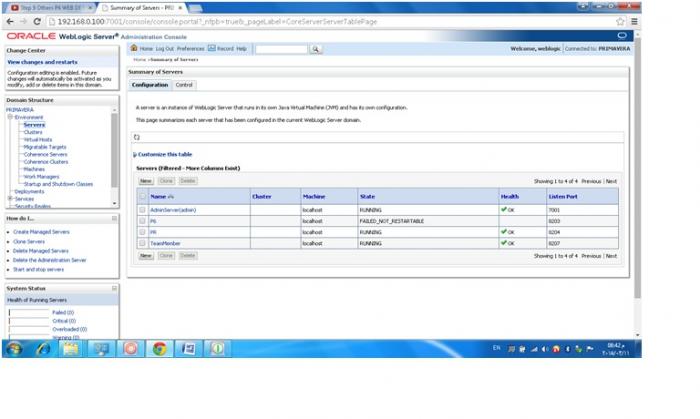The width and height of the screenshot is (700, 419).
Task: Click the main page vertical scrollbar
Action: point(638,170)
